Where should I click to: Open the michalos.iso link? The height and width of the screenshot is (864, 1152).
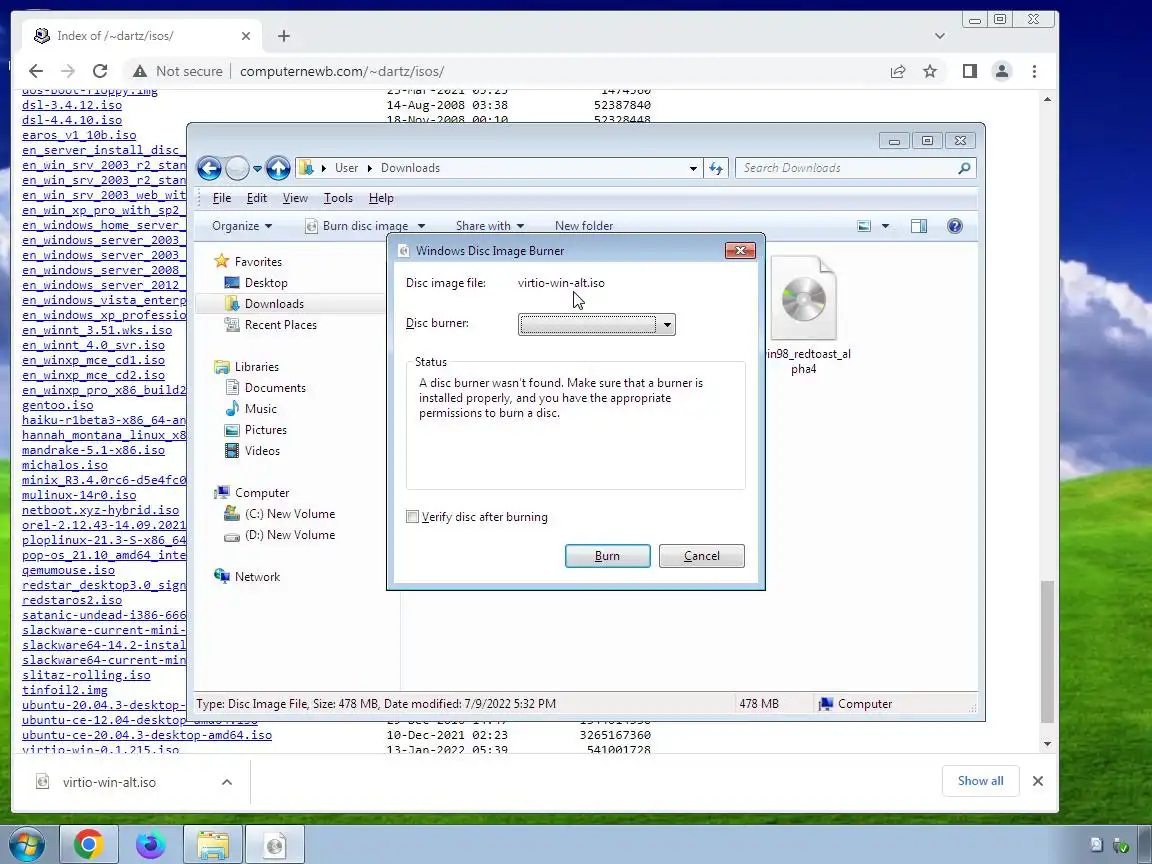point(65,465)
